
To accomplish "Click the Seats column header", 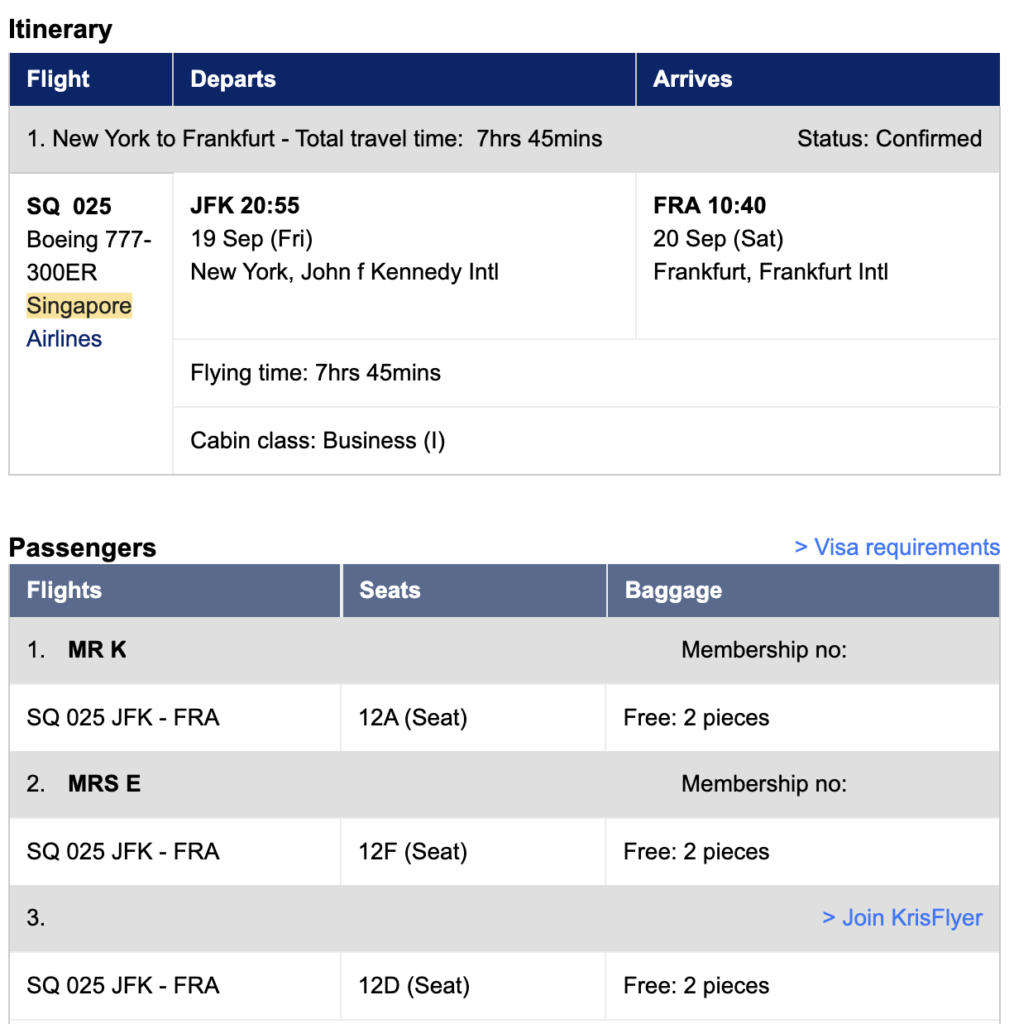I will tap(389, 590).
